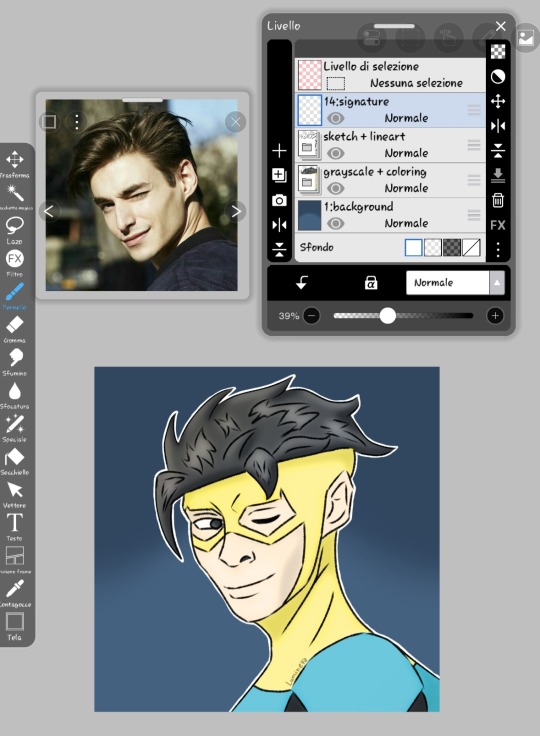Add a special layer in Livello panel
540x736 pixels.
[x=279, y=175]
